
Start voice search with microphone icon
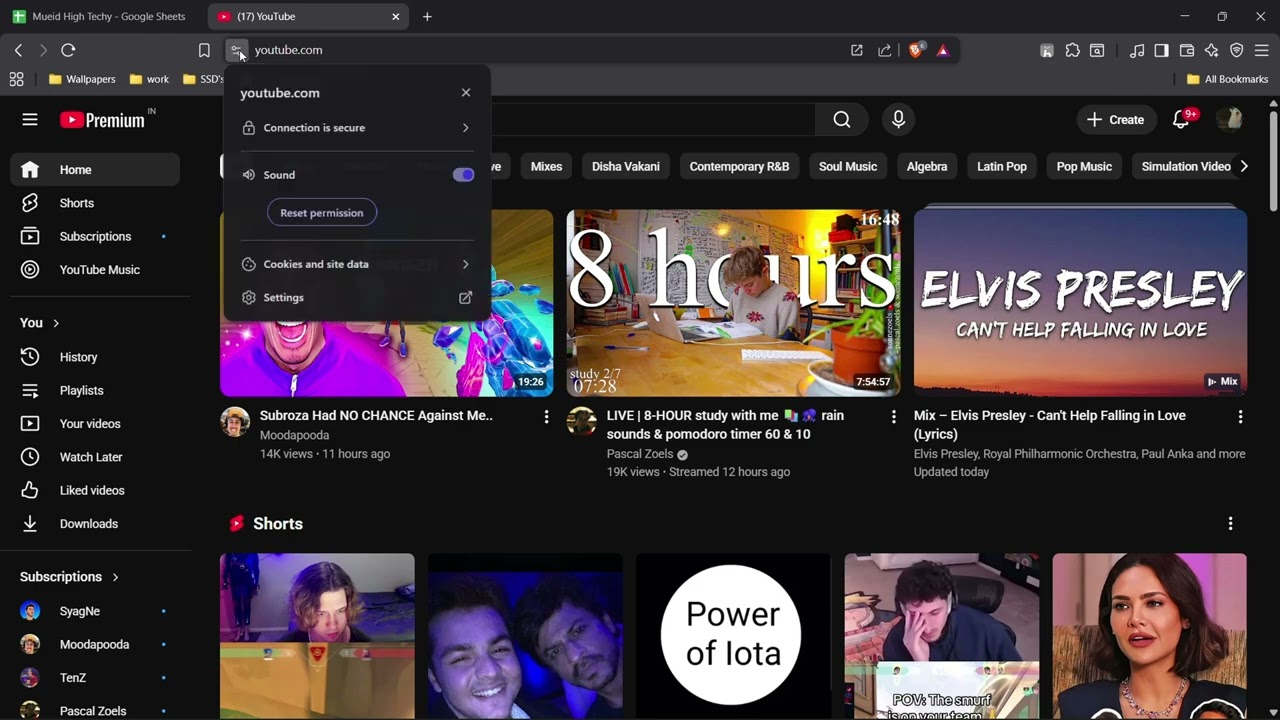pyautogui.click(x=898, y=120)
